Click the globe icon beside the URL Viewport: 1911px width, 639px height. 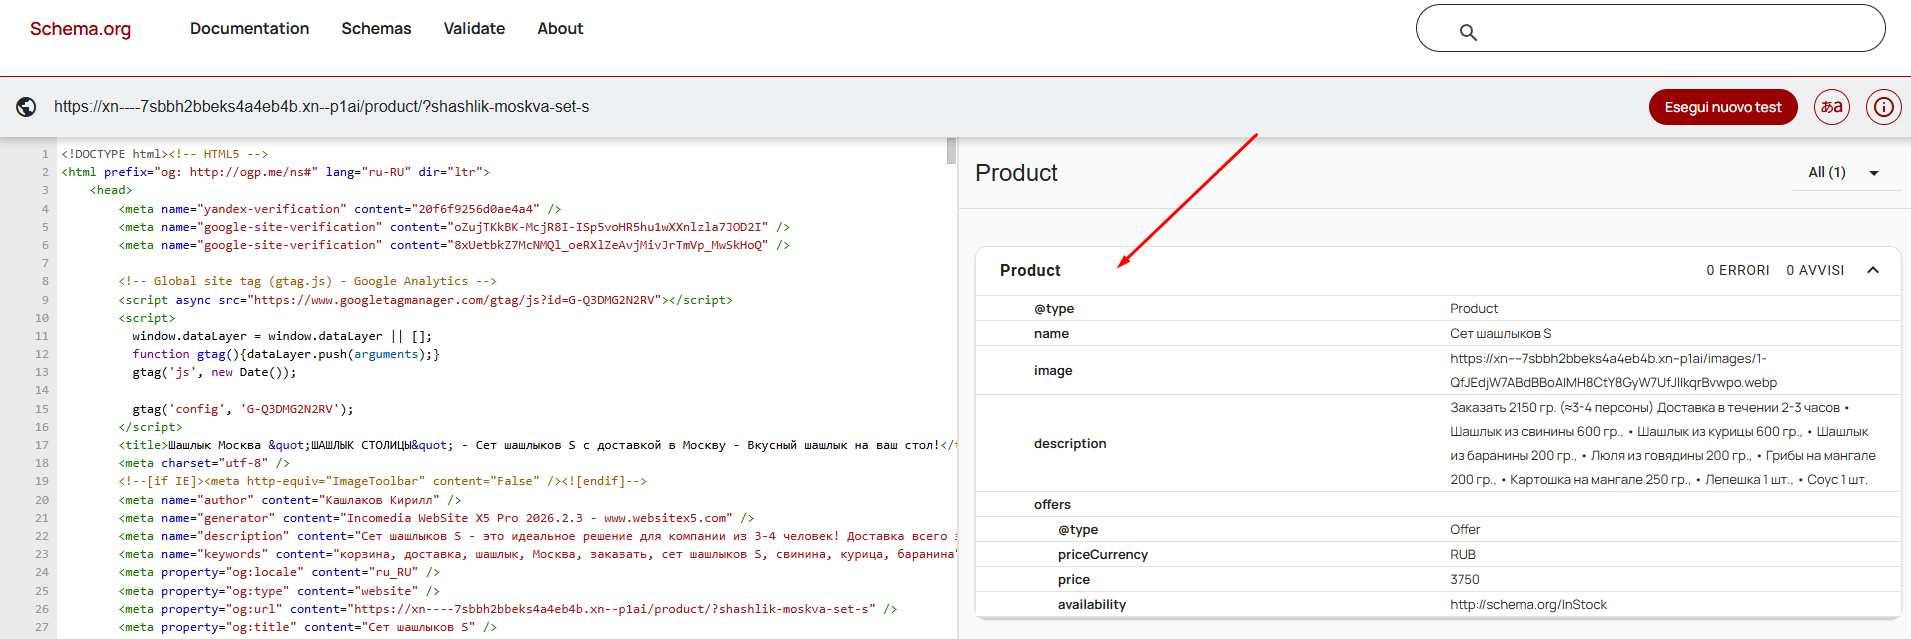coord(27,107)
